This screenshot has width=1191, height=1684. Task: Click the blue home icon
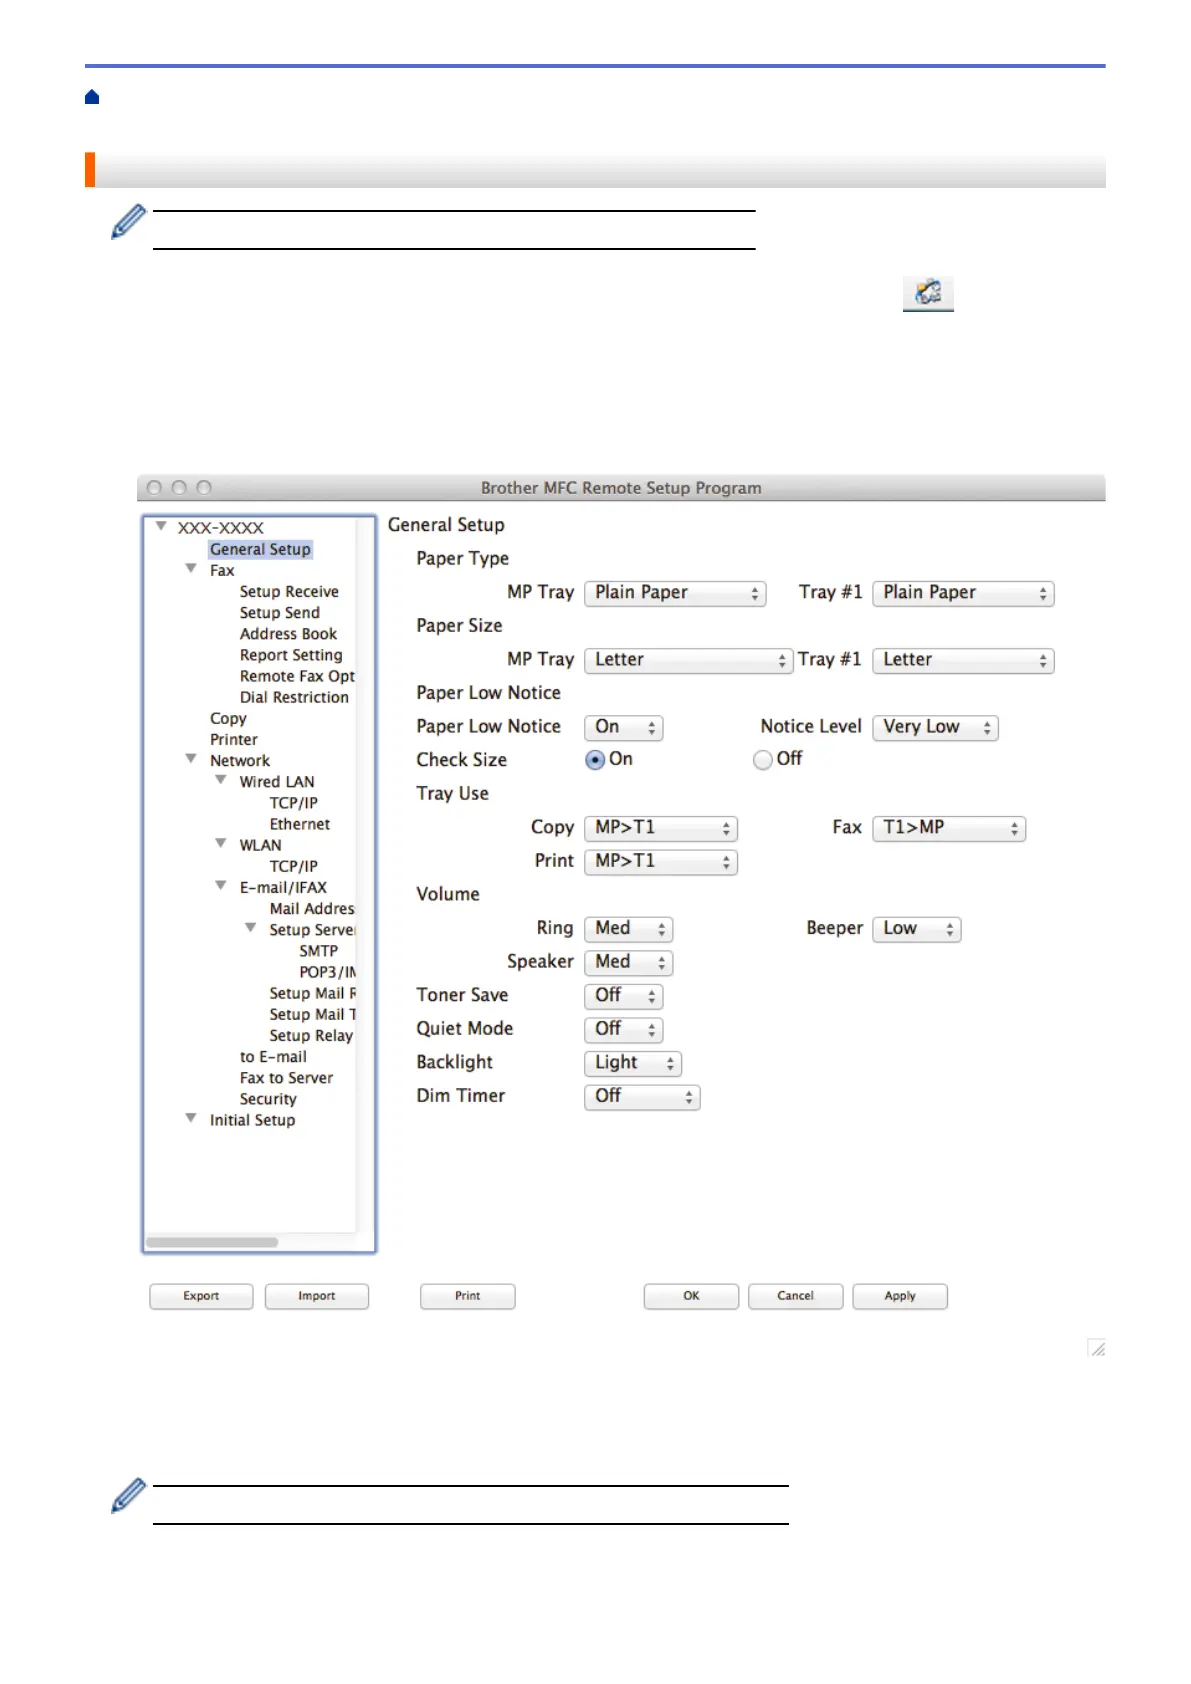click(92, 97)
